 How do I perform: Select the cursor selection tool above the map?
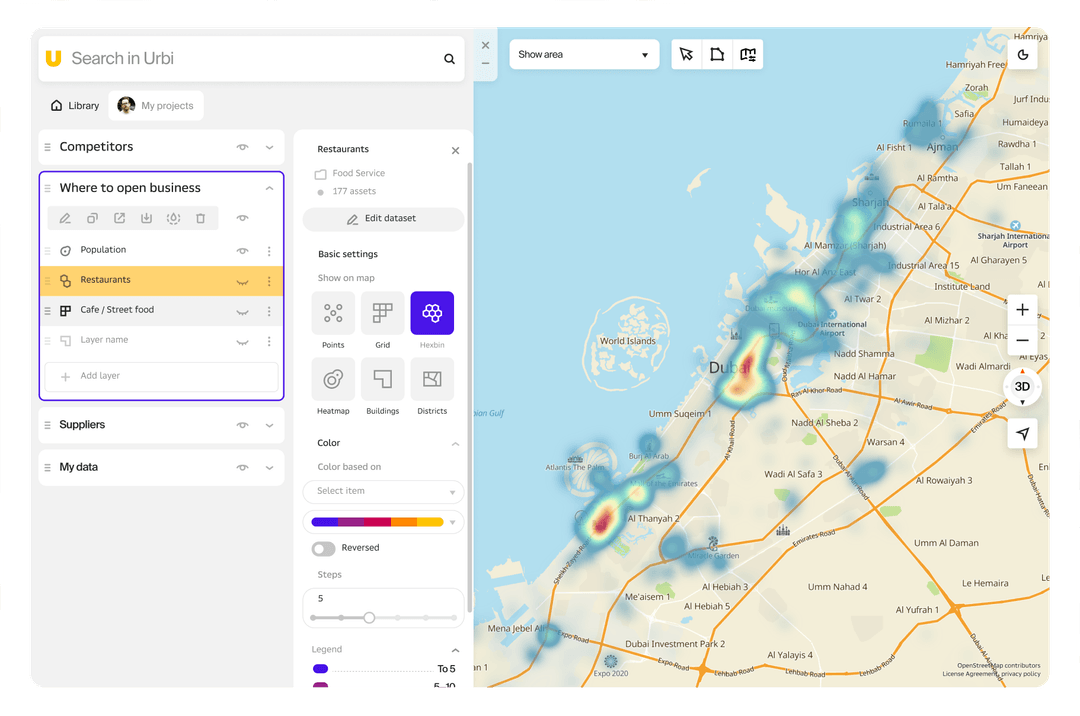pyautogui.click(x=686, y=55)
